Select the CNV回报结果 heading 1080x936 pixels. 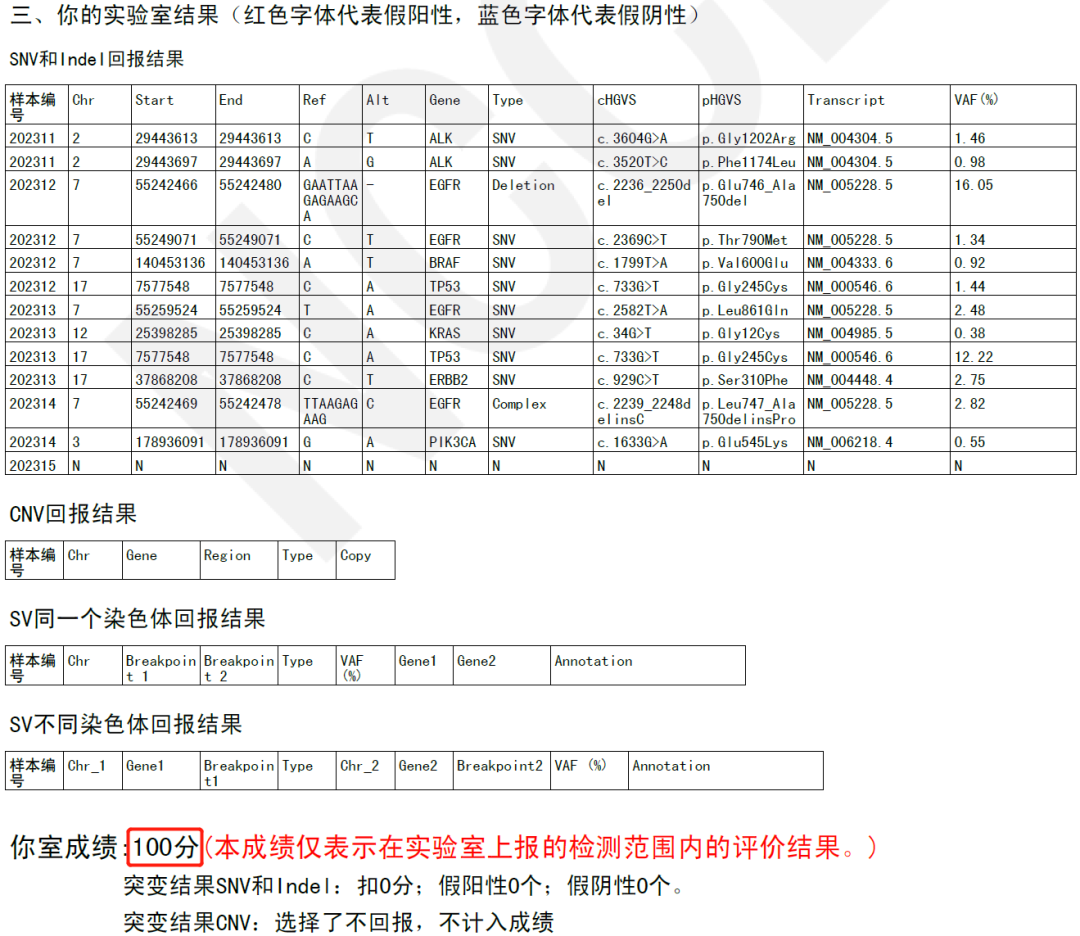[x=72, y=514]
